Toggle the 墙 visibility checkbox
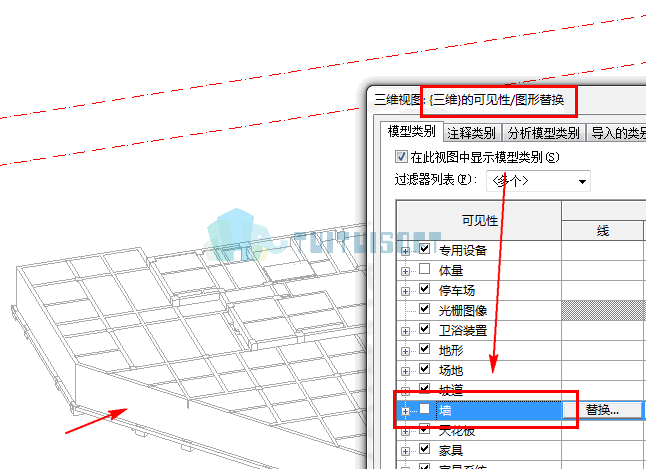The height and width of the screenshot is (469, 646). (x=424, y=409)
